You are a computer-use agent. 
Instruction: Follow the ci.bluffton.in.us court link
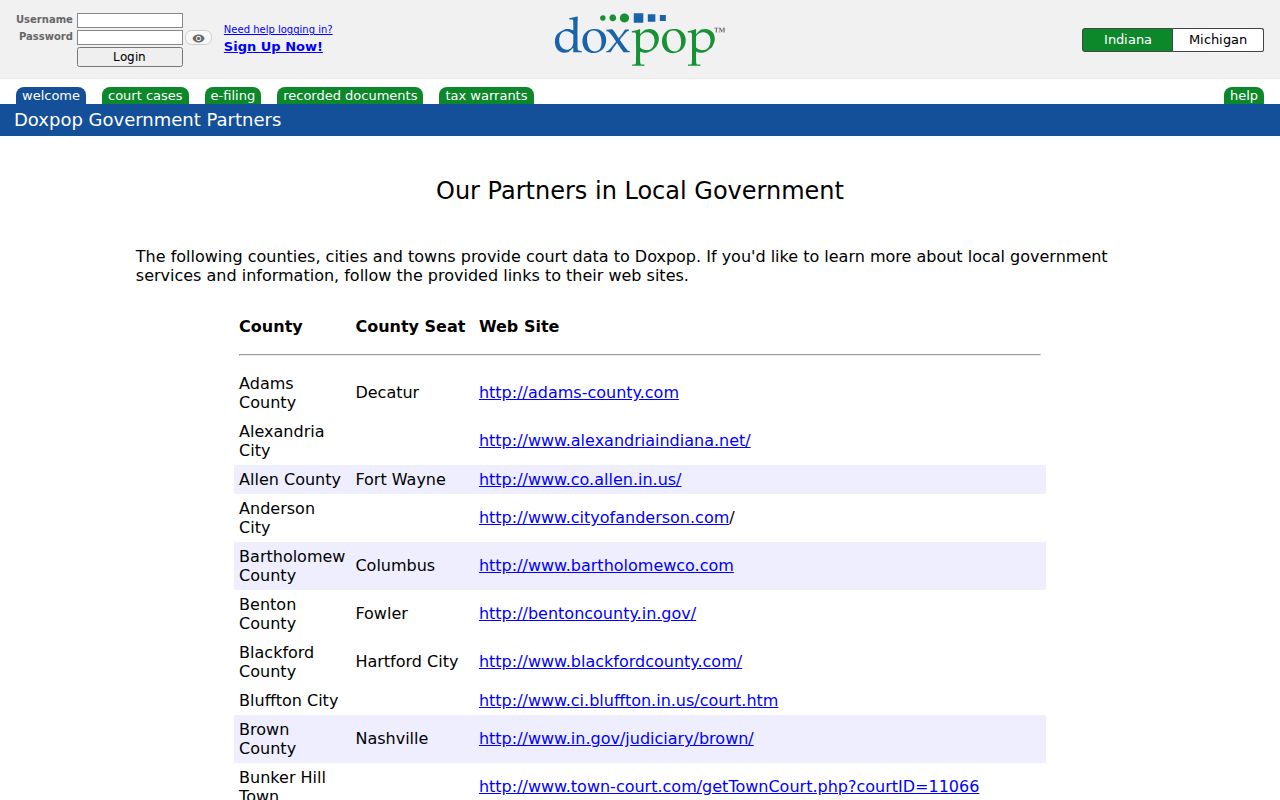point(628,701)
